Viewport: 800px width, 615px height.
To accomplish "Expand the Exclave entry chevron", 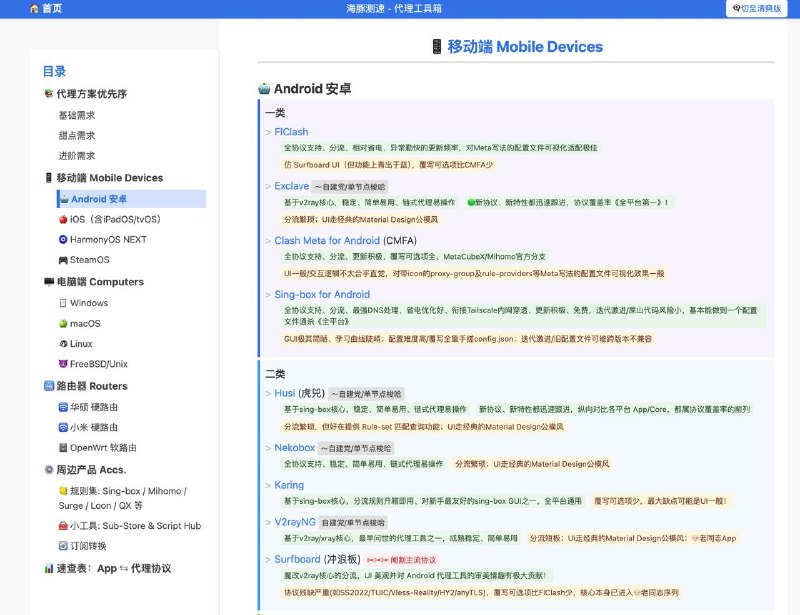I will [267, 186].
